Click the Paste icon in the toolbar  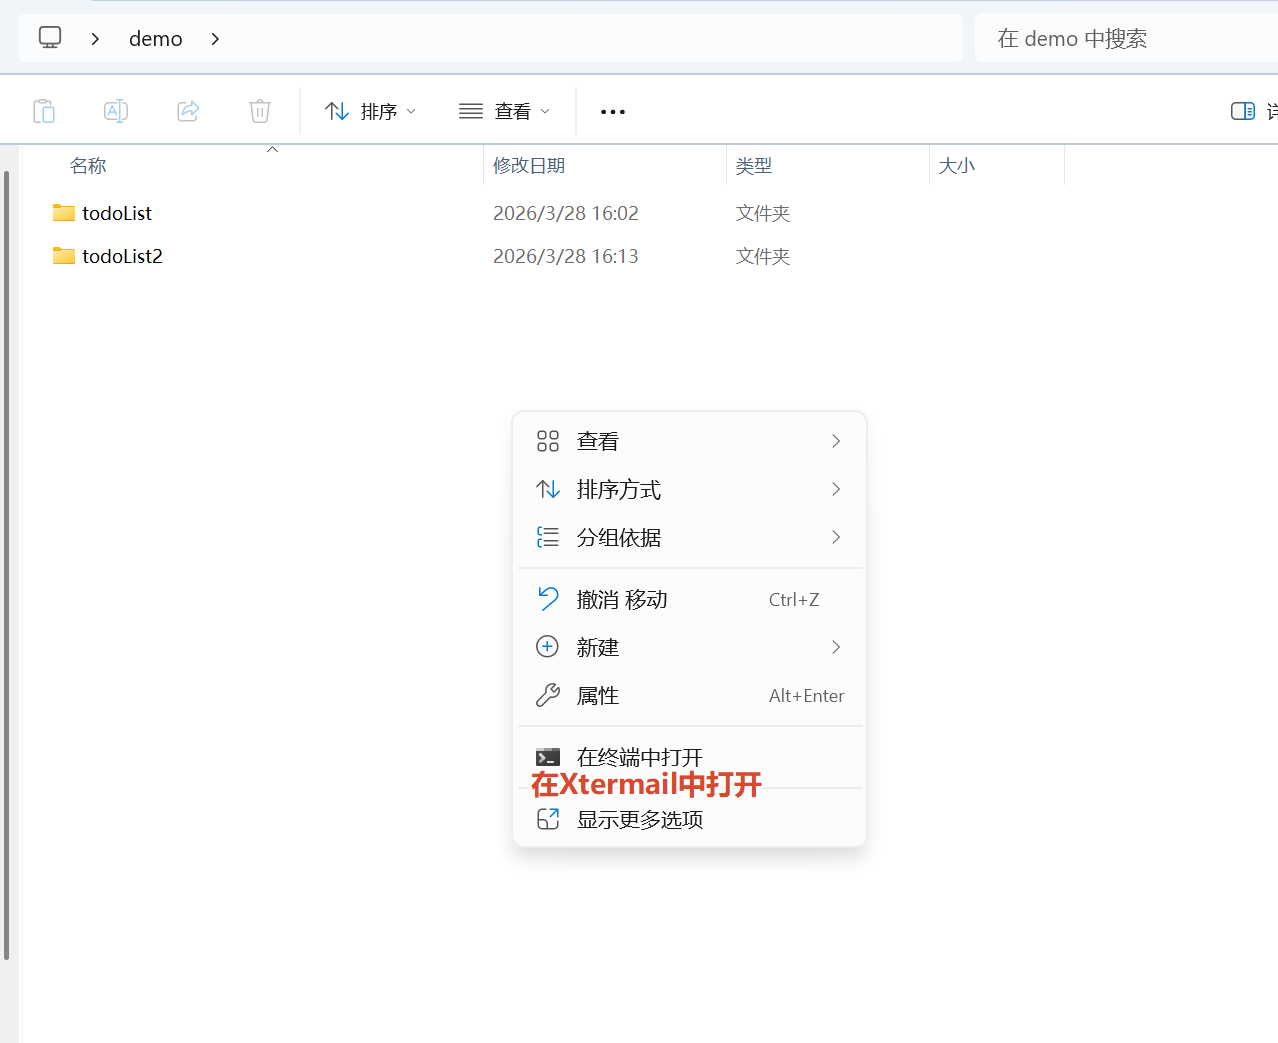[x=44, y=111]
